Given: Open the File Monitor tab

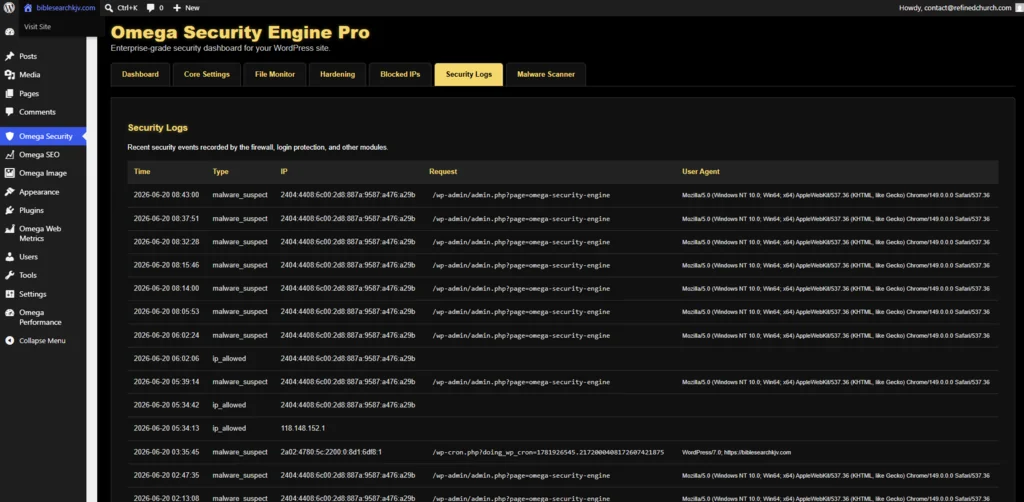Looking at the screenshot, I should pos(275,74).
